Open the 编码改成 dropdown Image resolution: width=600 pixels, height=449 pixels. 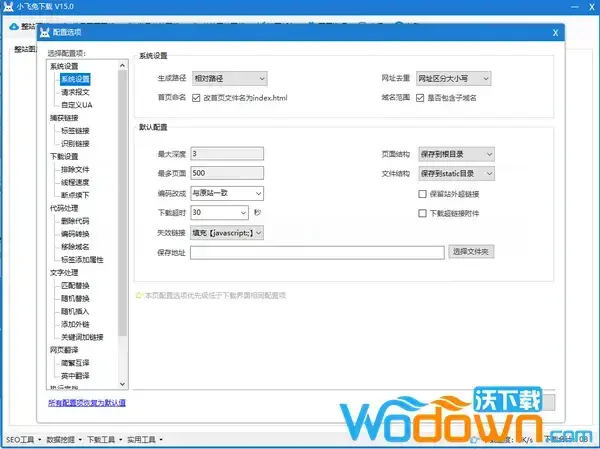pos(227,193)
